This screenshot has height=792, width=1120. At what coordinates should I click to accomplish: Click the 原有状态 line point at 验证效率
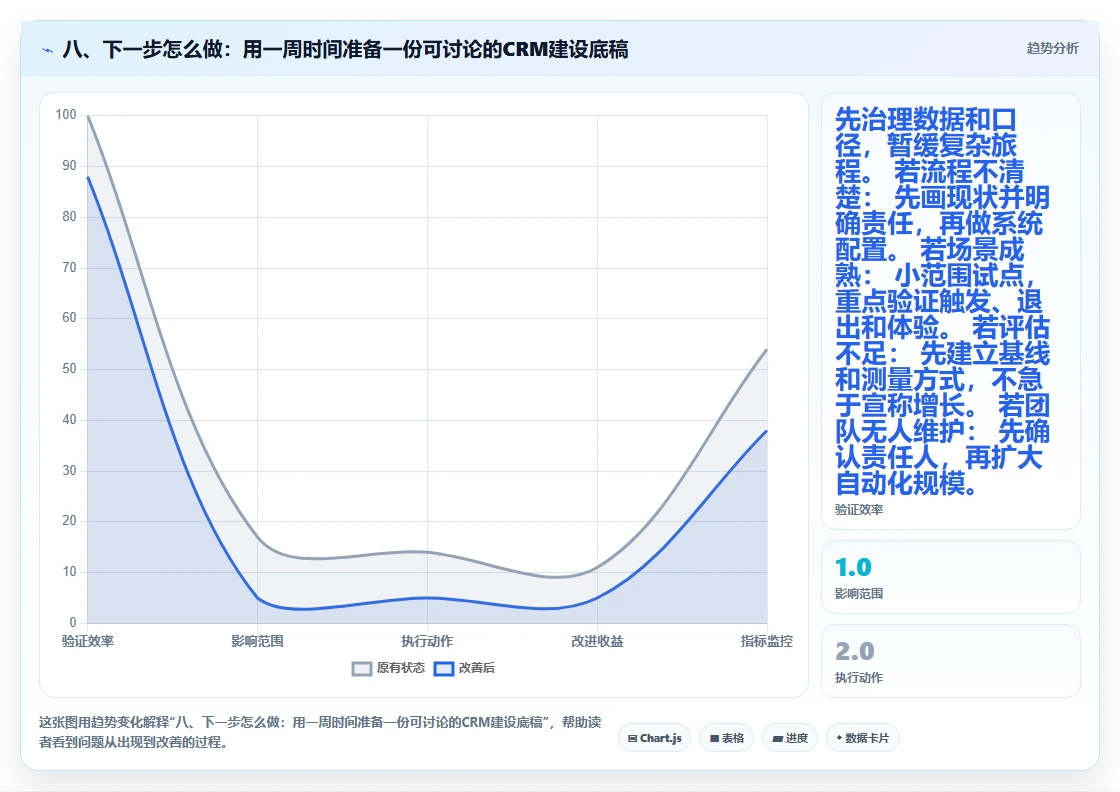pyautogui.click(x=88, y=116)
